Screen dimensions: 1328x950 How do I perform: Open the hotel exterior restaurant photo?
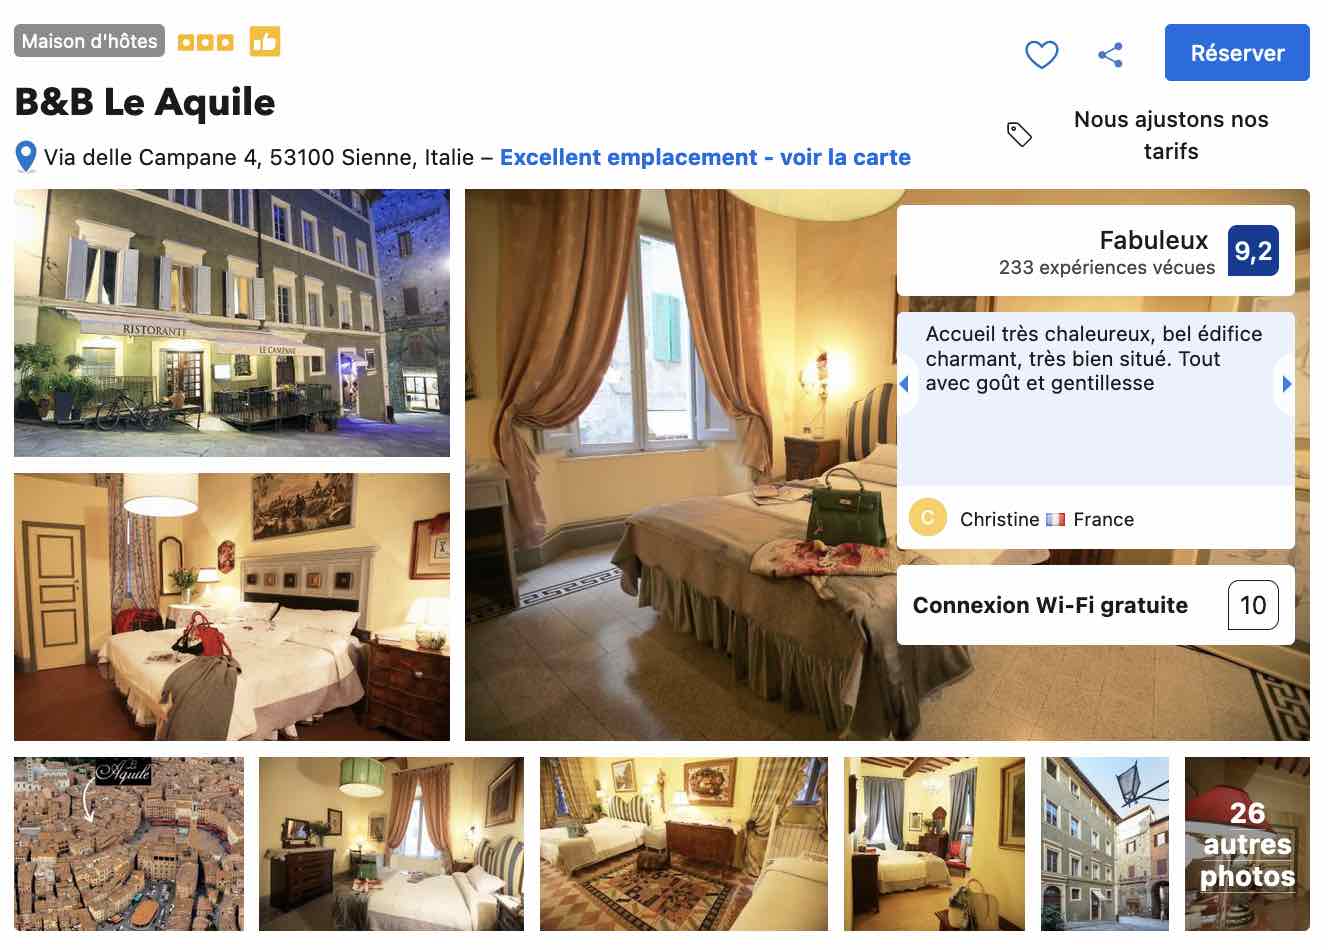pyautogui.click(x=232, y=323)
